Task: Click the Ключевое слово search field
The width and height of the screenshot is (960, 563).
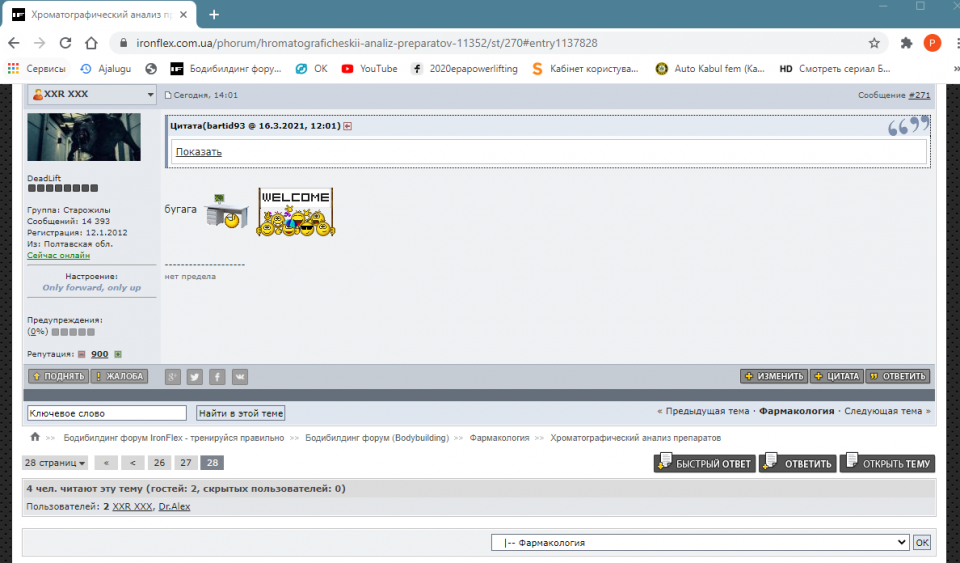Action: 106,413
